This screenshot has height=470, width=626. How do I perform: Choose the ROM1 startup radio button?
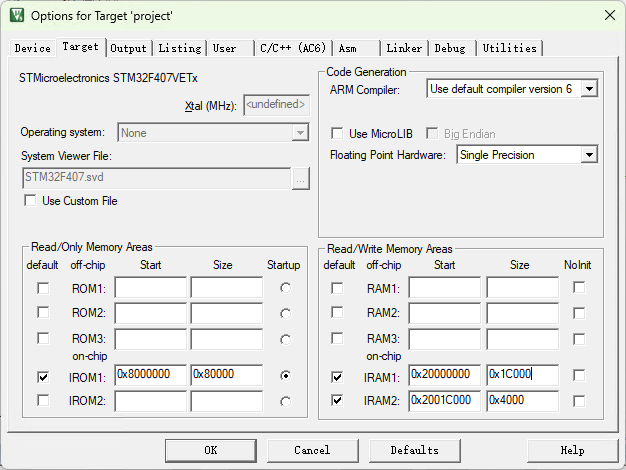pyautogui.click(x=288, y=288)
